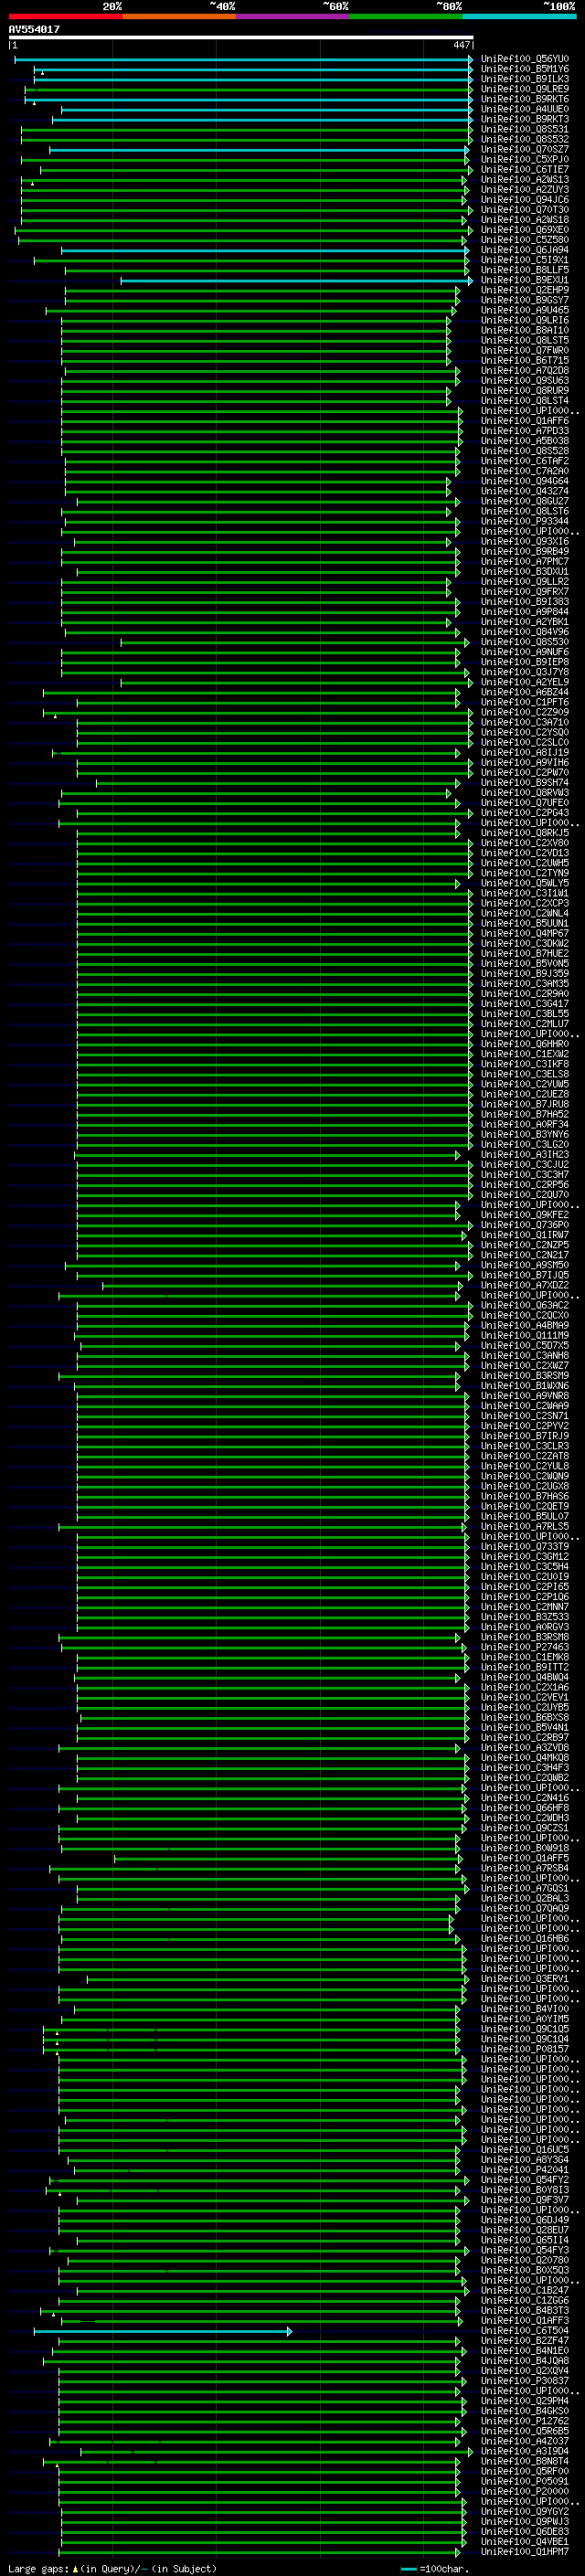Click label UniRef100_B8AI10
The height and width of the screenshot is (2576, 585).
click(x=525, y=330)
